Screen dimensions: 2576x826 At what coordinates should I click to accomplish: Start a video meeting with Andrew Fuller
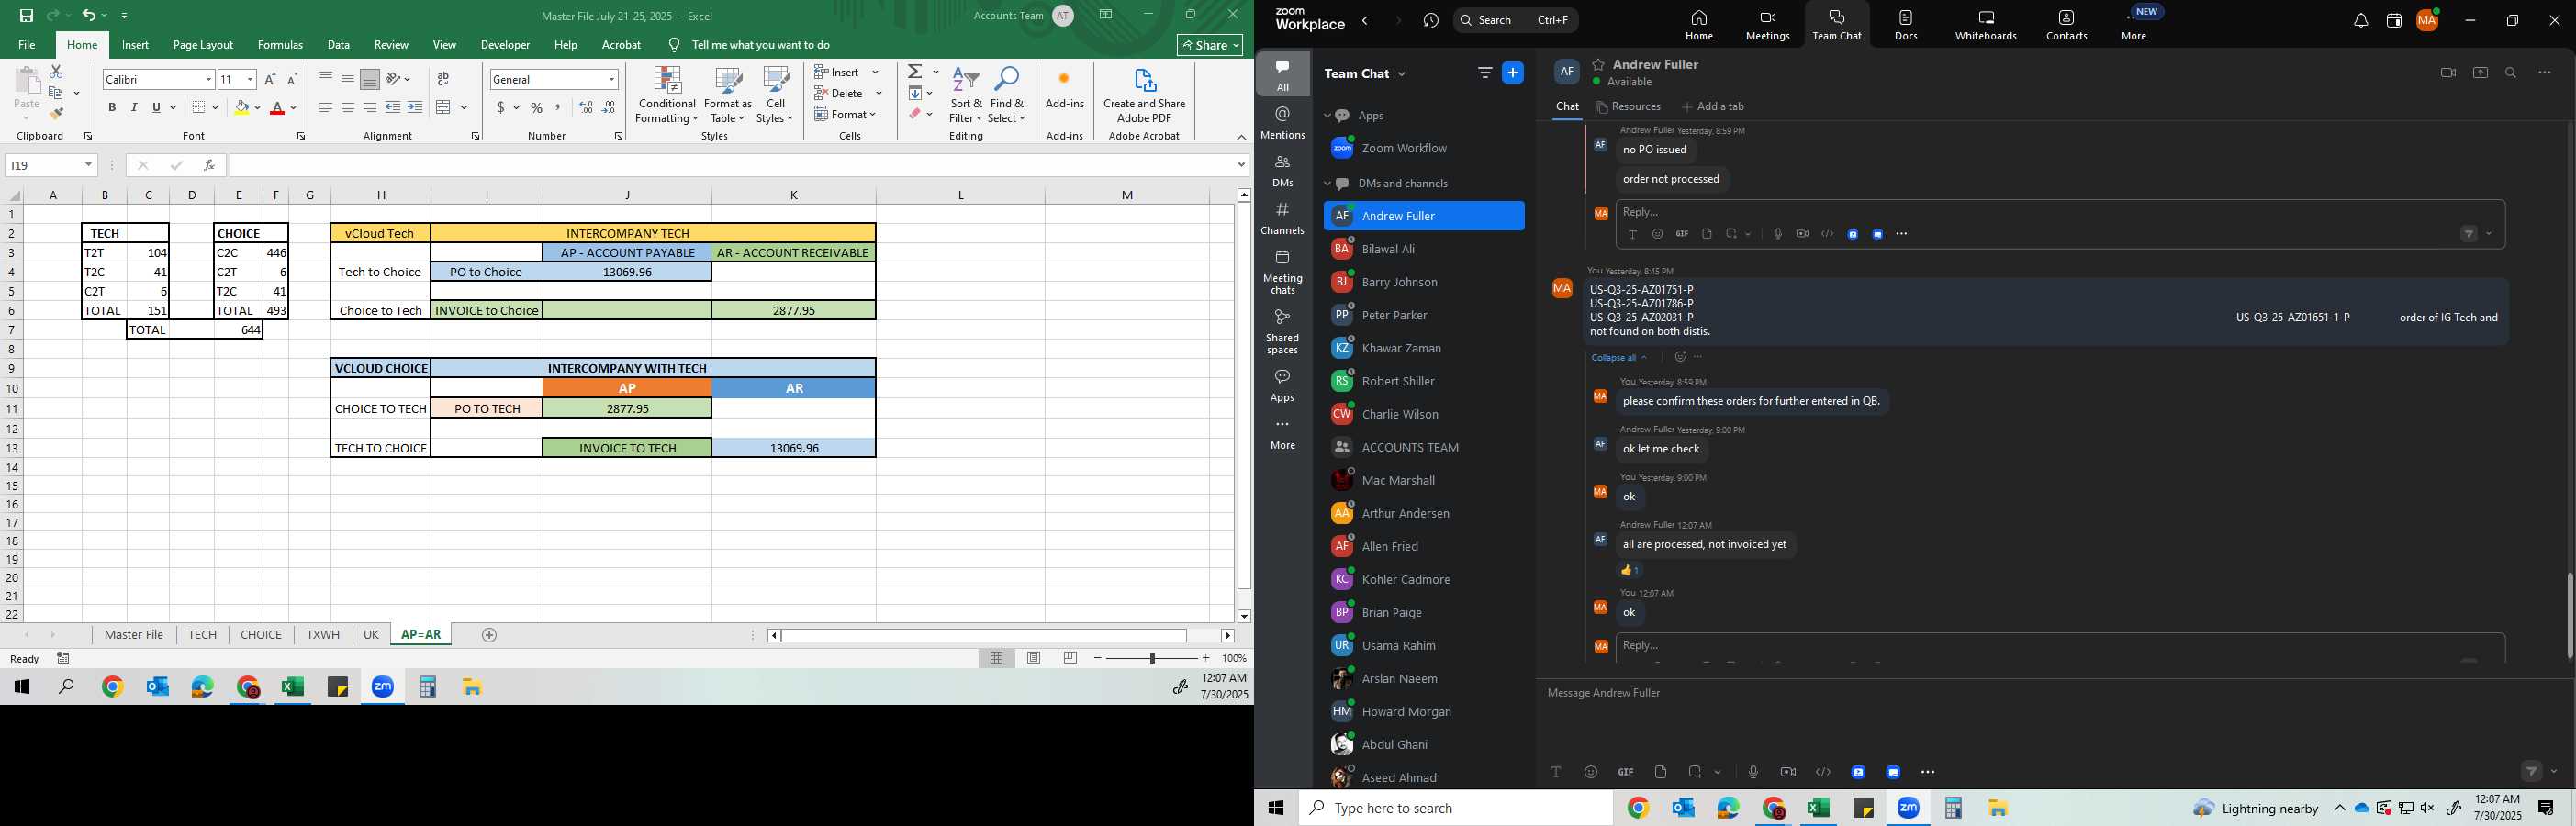pyautogui.click(x=2448, y=73)
